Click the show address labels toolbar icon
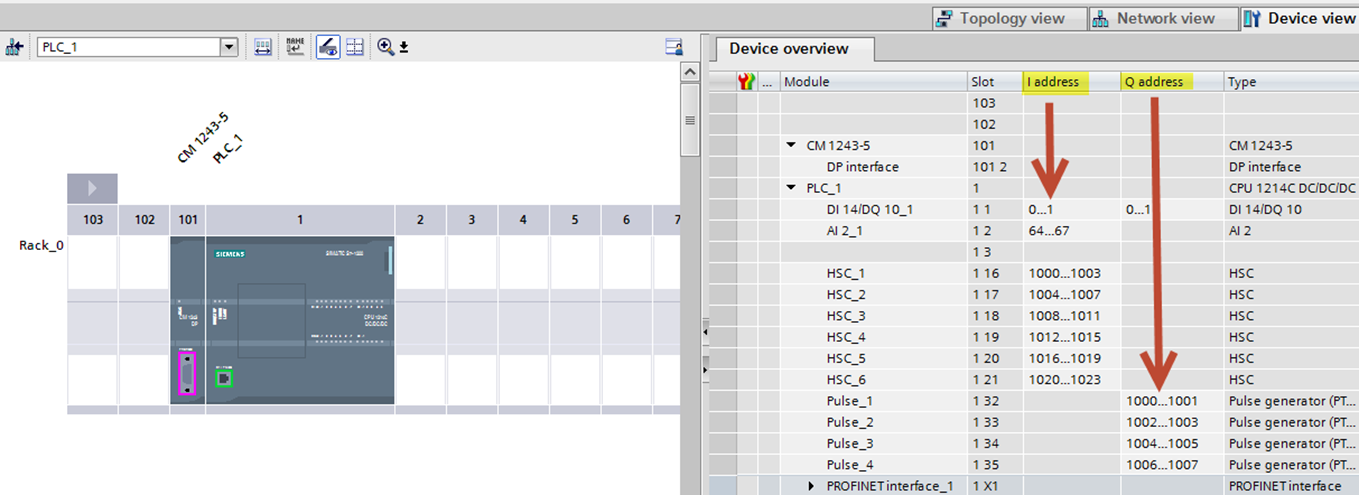Viewport: 1359px width, 495px height. pyautogui.click(x=263, y=47)
